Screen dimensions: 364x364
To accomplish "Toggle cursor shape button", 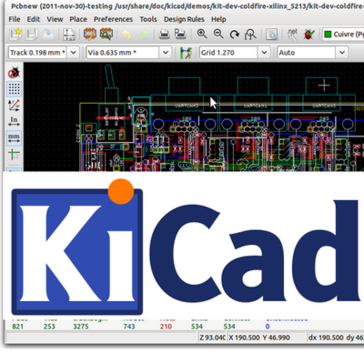I will 14,154.
